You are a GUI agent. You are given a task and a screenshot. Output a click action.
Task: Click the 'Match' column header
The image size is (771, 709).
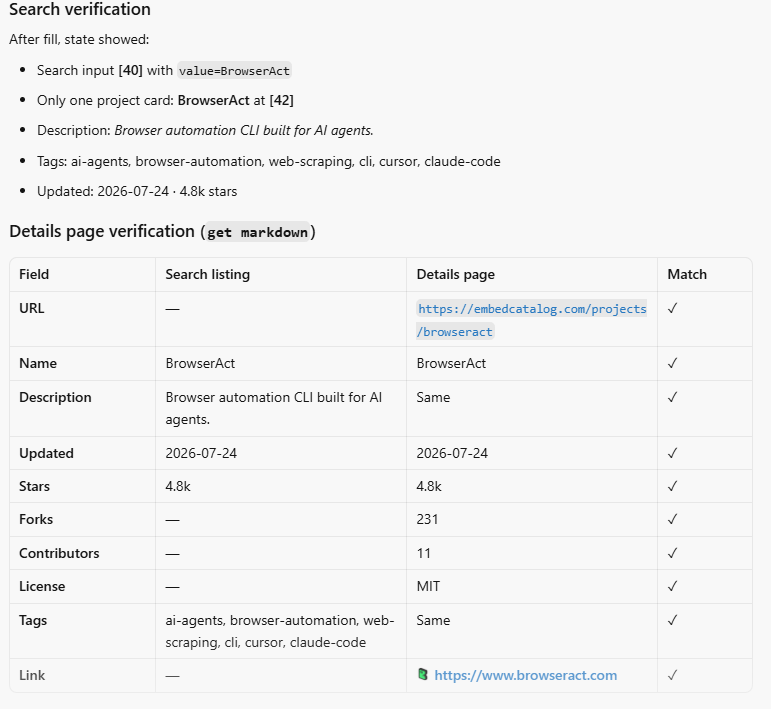pos(687,274)
